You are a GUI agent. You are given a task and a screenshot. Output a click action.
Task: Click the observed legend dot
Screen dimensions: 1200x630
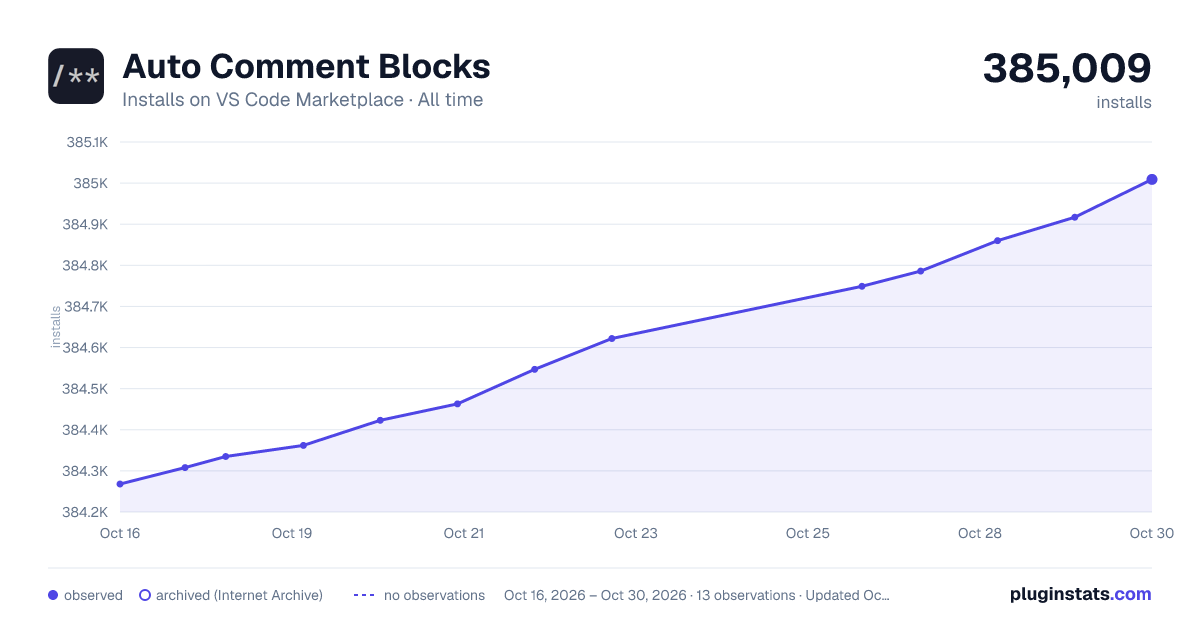(x=53, y=595)
